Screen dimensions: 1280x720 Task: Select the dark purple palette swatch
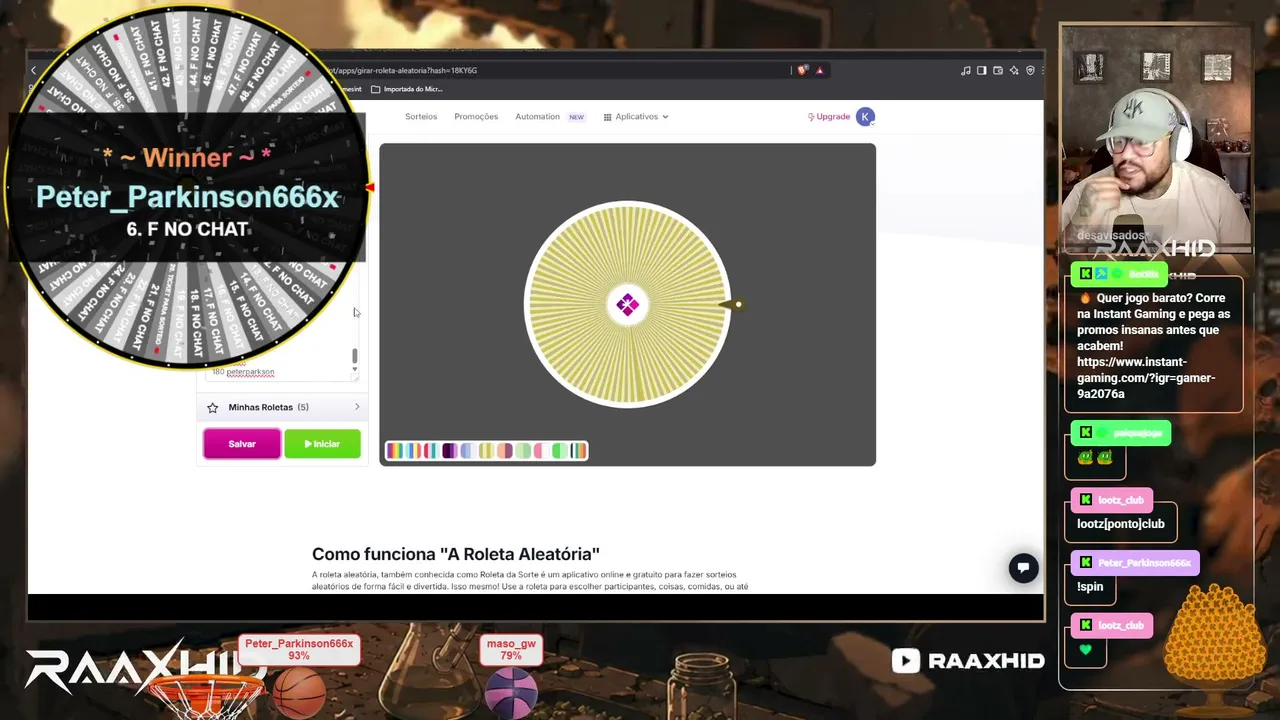point(449,451)
